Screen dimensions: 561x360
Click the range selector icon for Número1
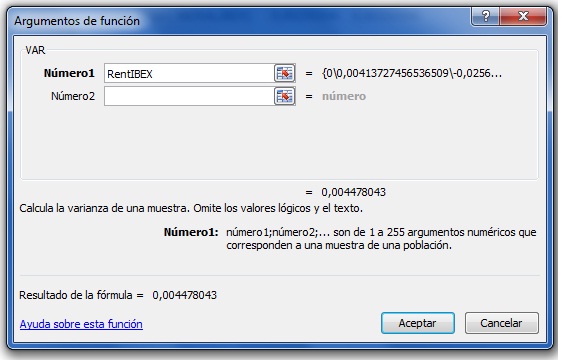pos(285,73)
